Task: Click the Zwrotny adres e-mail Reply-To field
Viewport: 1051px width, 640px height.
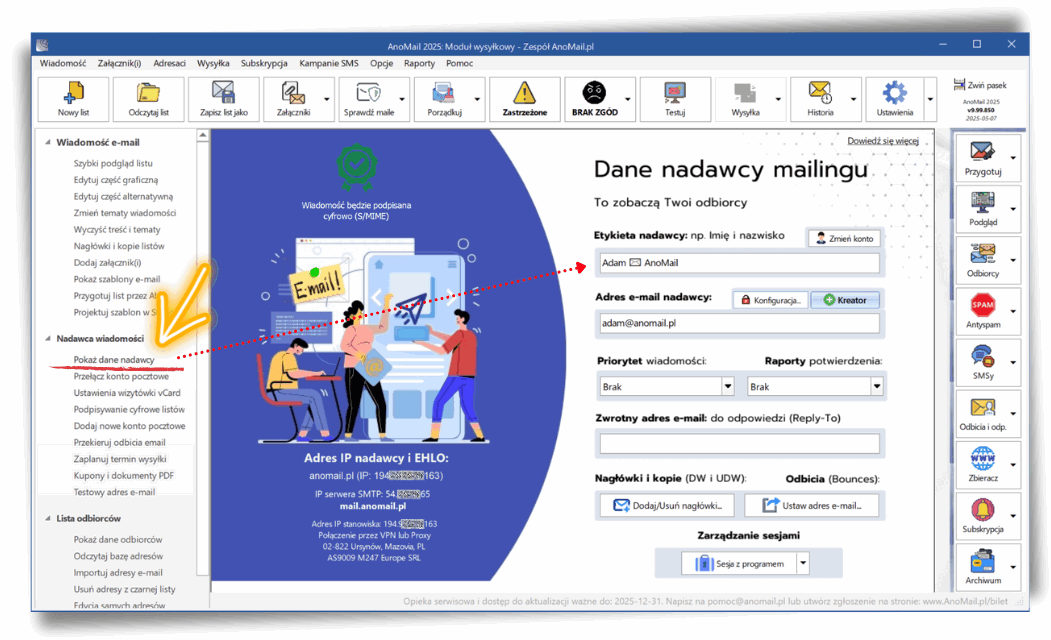Action: click(x=739, y=444)
